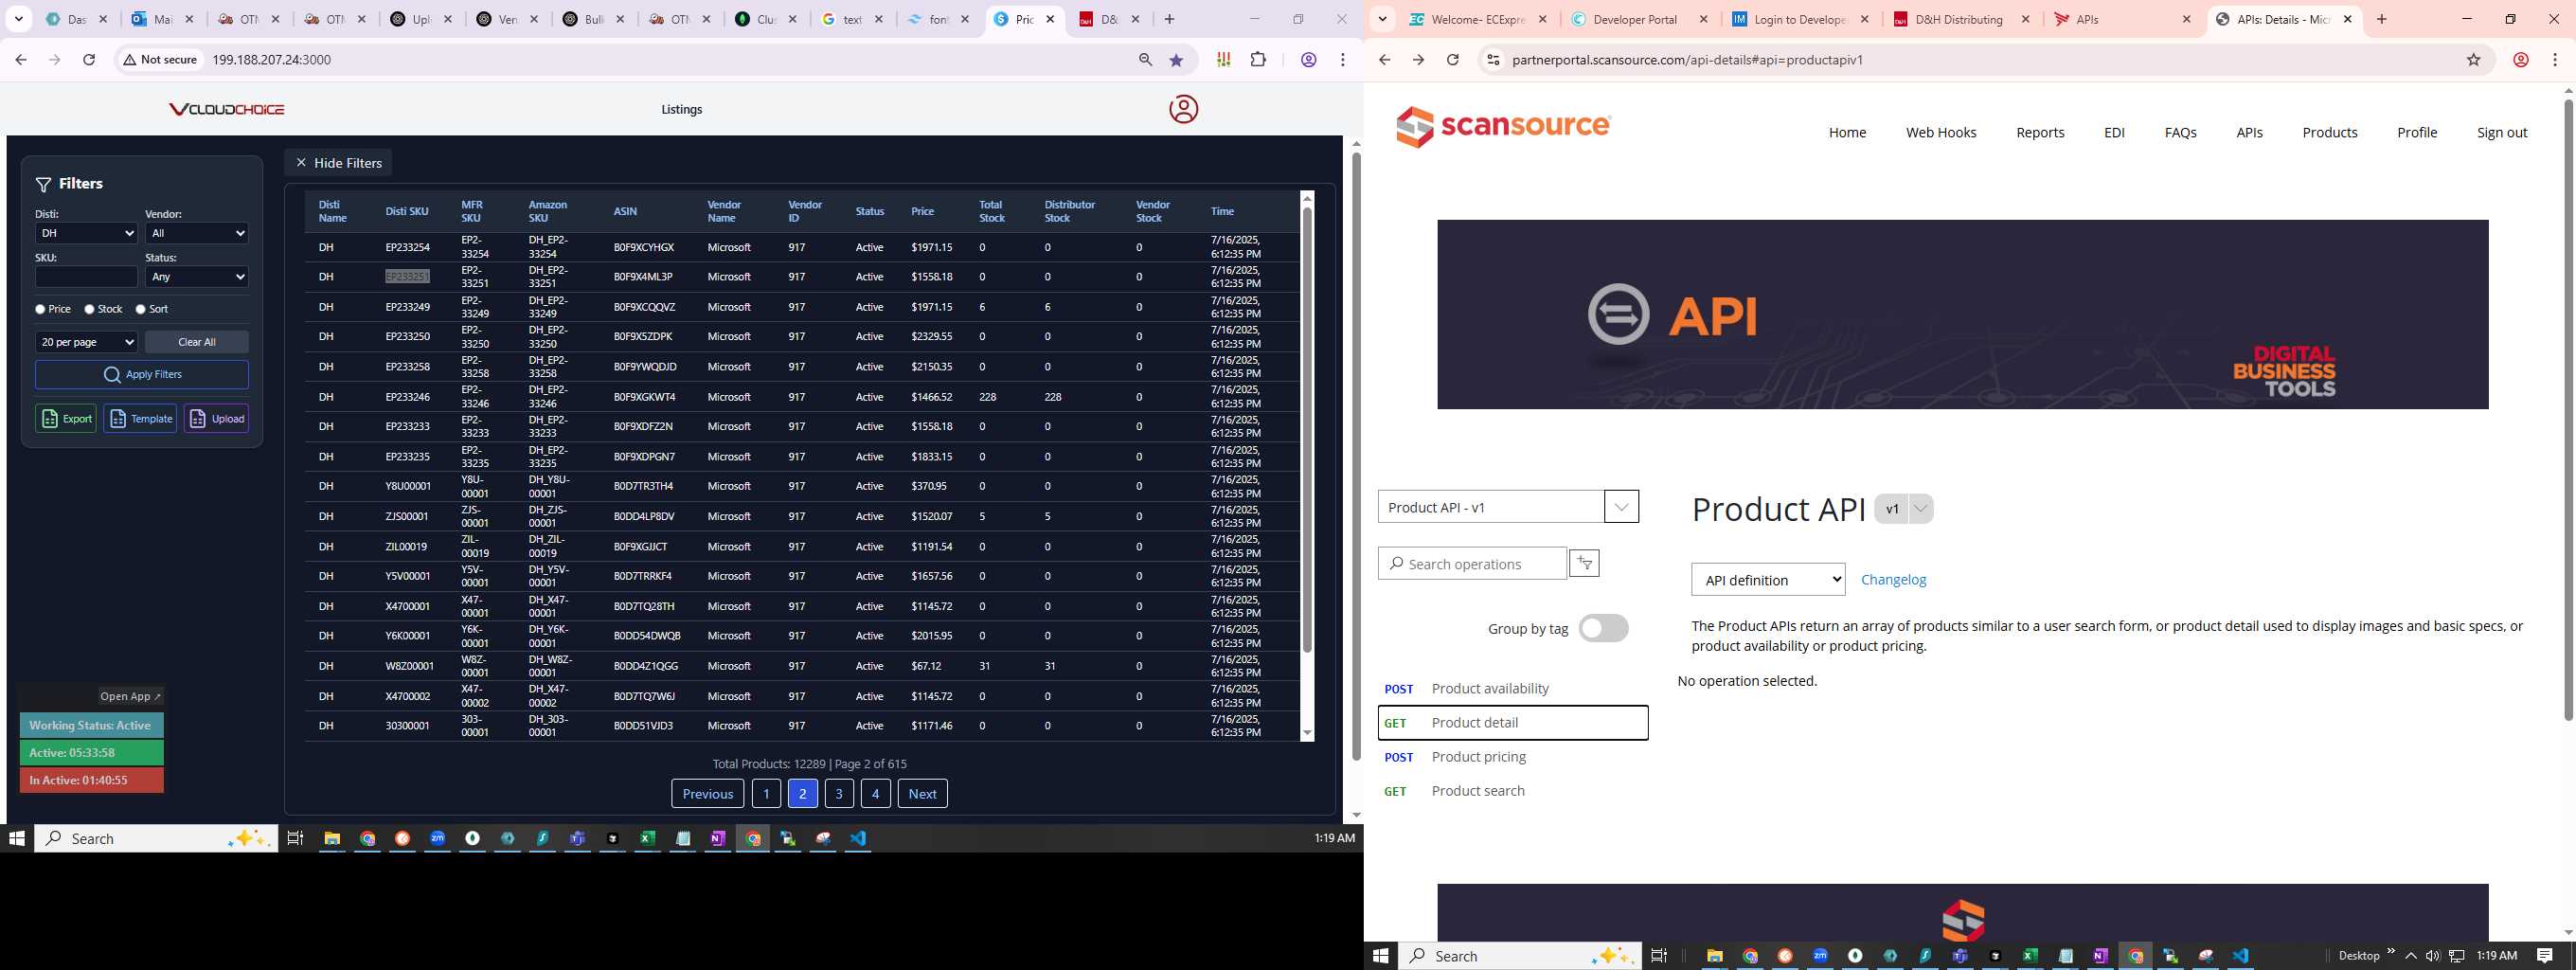Screen dimensions: 2576x970
Task: Click Next page button in listings
Action: (922, 793)
